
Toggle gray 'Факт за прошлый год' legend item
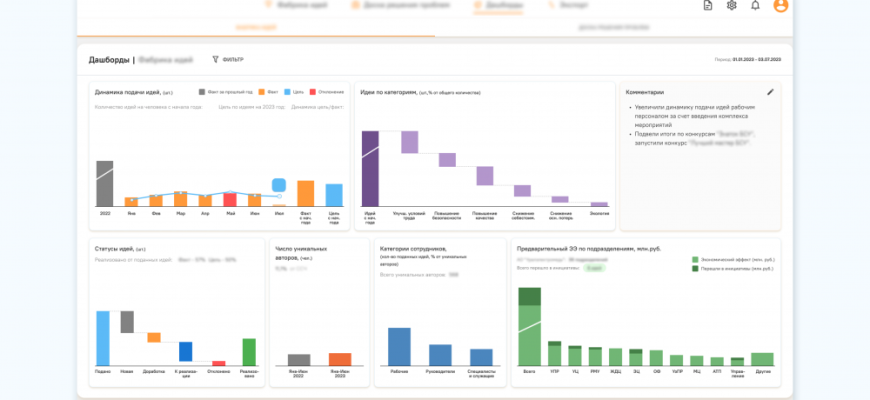click(x=202, y=92)
